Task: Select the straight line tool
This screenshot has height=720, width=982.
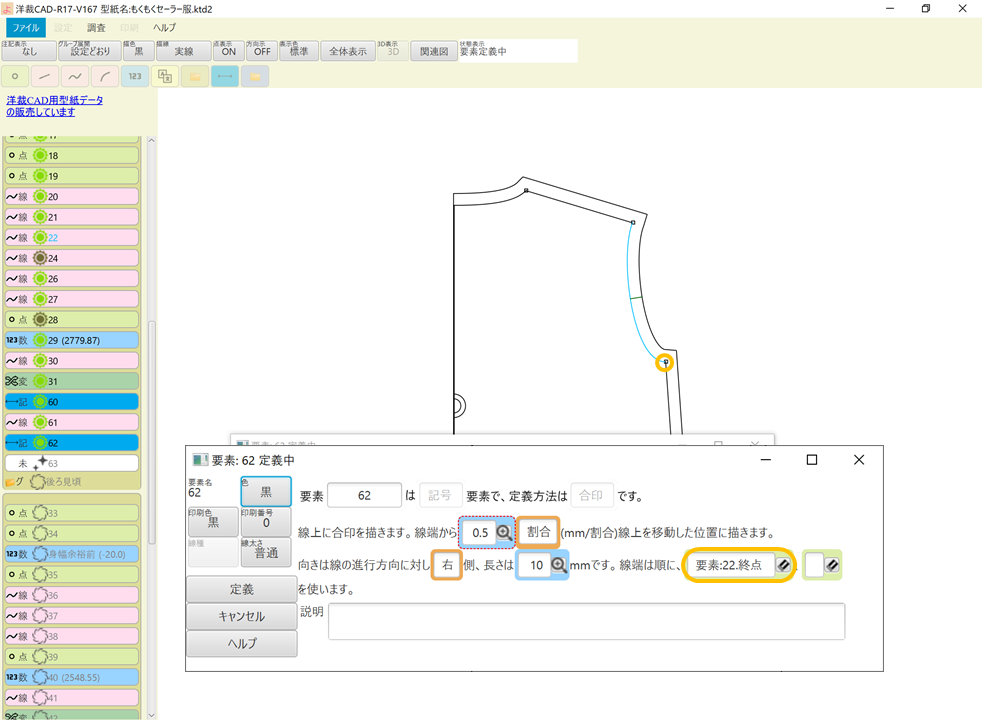Action: [x=43, y=76]
